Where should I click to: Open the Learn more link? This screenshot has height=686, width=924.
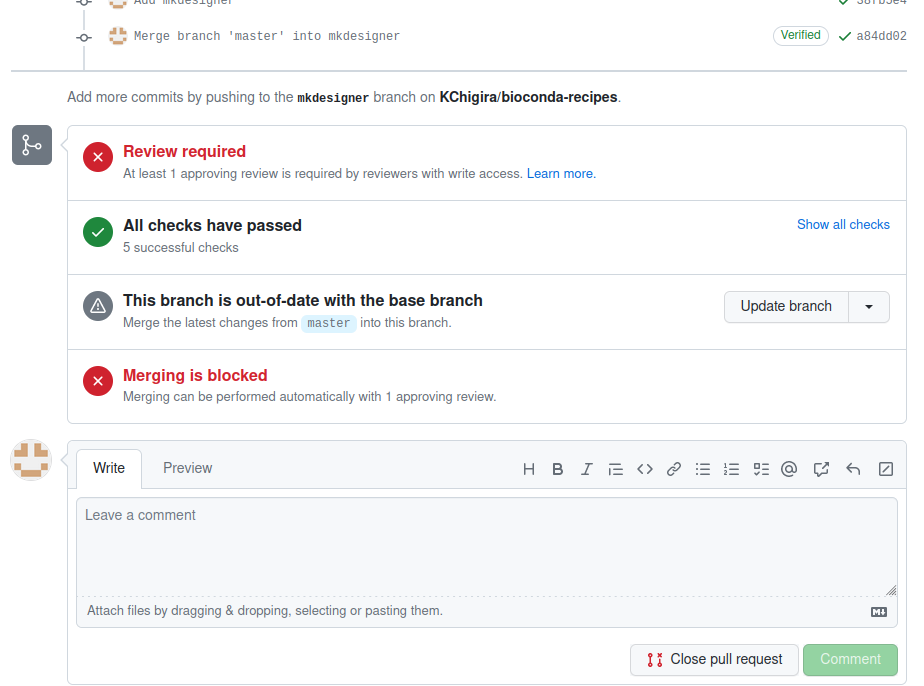tap(561, 174)
